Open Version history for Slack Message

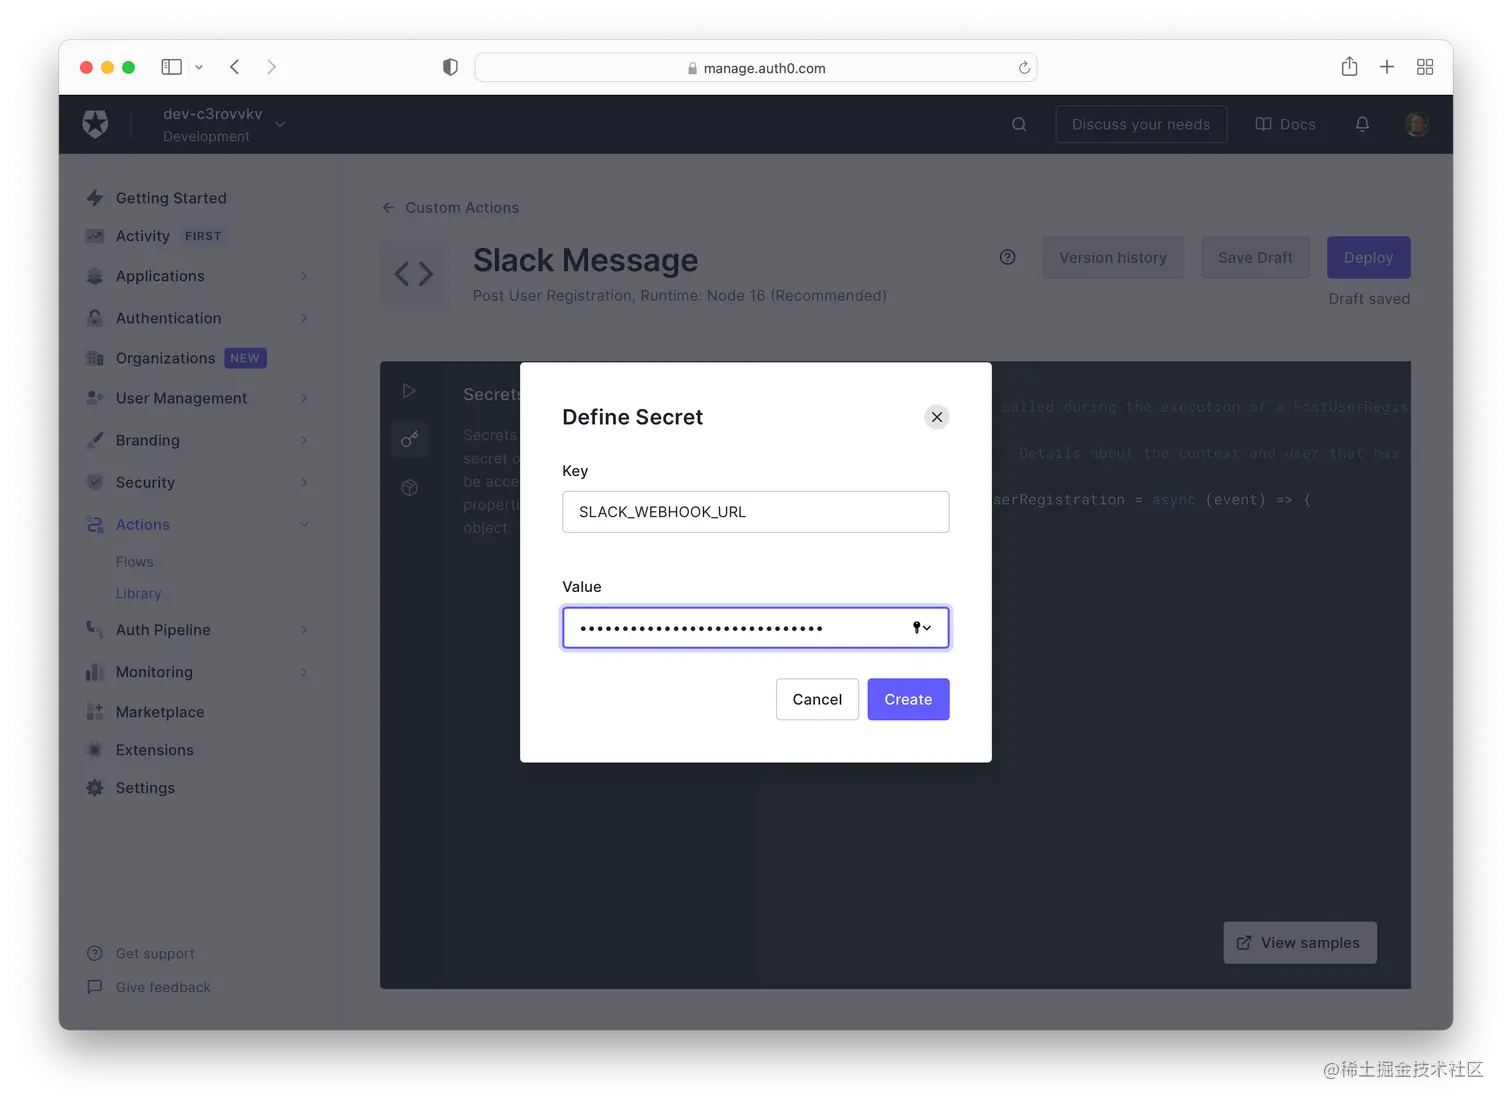click(x=1113, y=257)
